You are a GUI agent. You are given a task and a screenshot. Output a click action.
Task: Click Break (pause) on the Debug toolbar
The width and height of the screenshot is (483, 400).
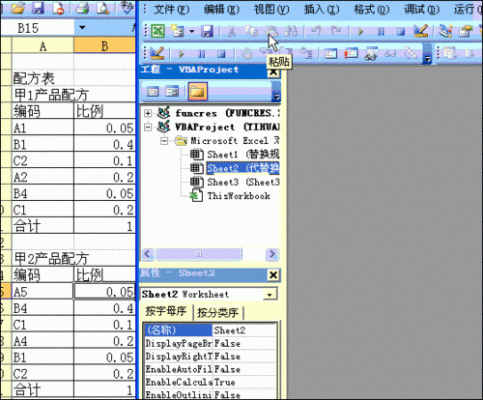click(x=201, y=54)
